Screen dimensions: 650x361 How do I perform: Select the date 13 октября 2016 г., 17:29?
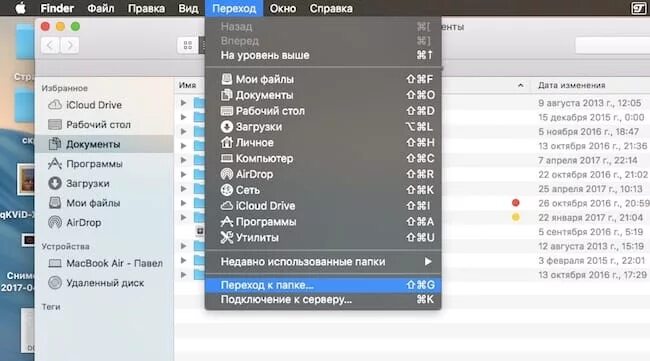[592, 275]
